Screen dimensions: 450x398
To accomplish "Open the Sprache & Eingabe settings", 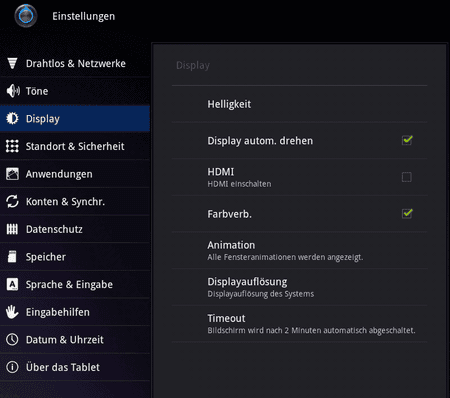I will pyautogui.click(x=75, y=284).
